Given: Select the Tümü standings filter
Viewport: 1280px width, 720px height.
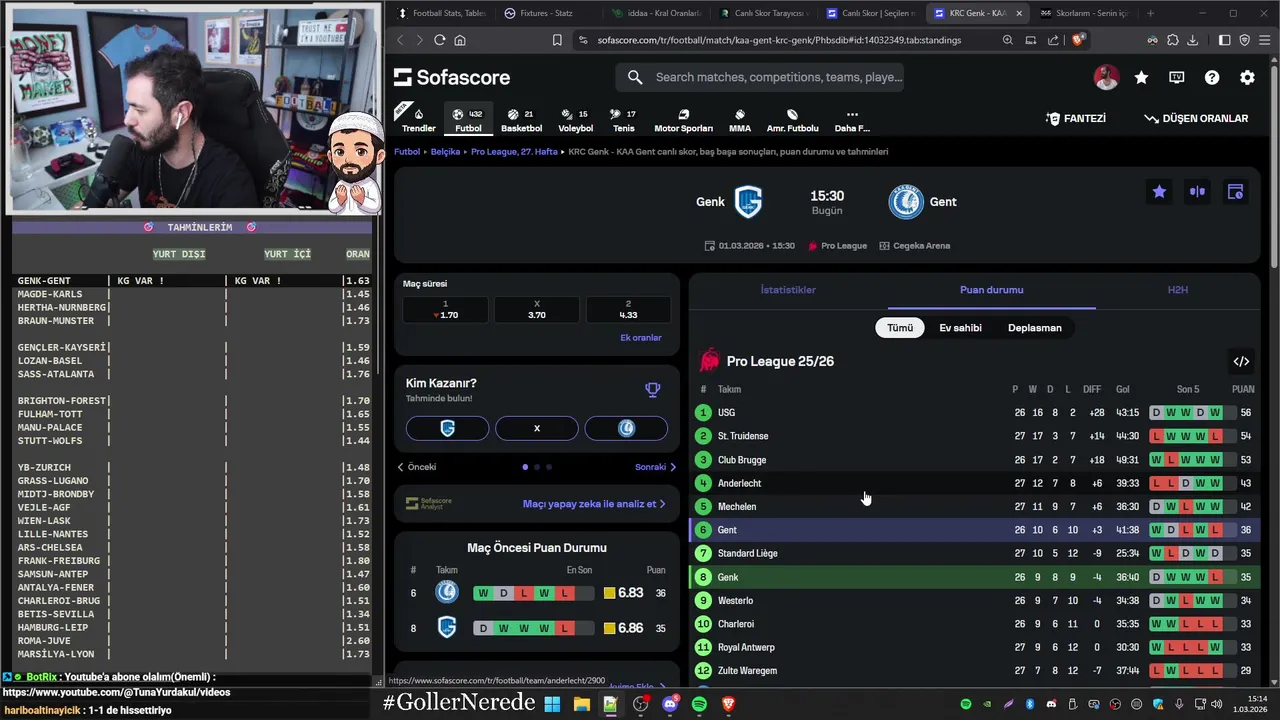Looking at the screenshot, I should 900,328.
